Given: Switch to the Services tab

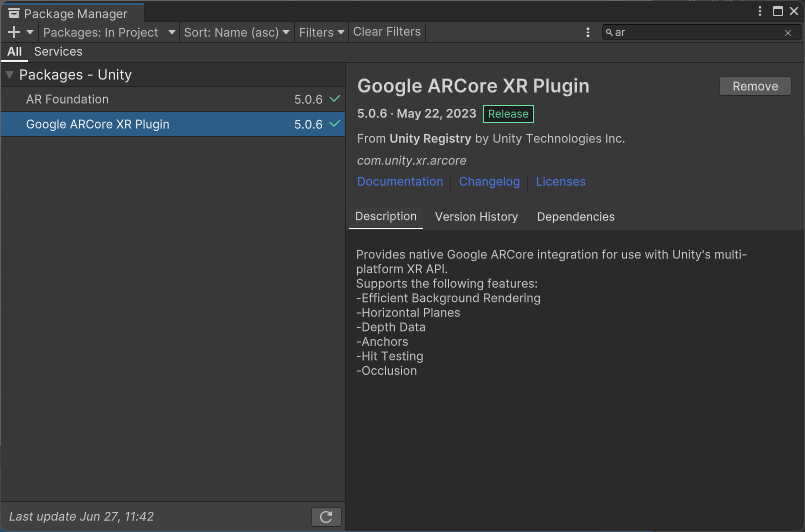Looking at the screenshot, I should pyautogui.click(x=58, y=52).
